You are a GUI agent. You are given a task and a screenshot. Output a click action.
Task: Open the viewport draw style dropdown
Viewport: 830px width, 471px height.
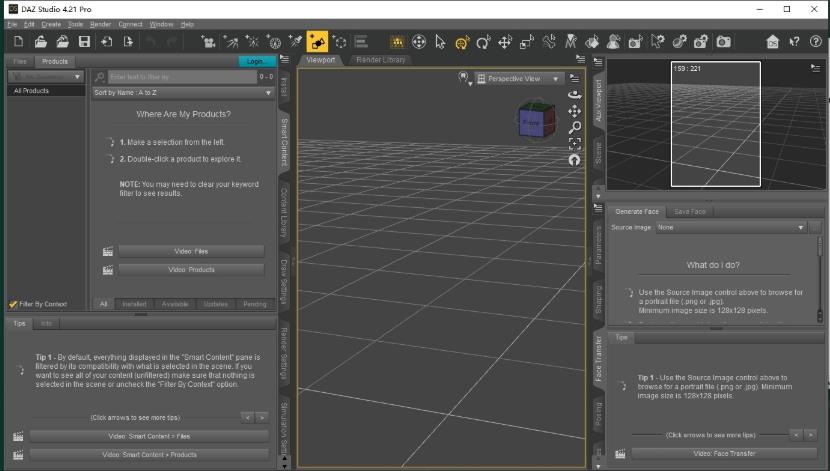click(465, 78)
